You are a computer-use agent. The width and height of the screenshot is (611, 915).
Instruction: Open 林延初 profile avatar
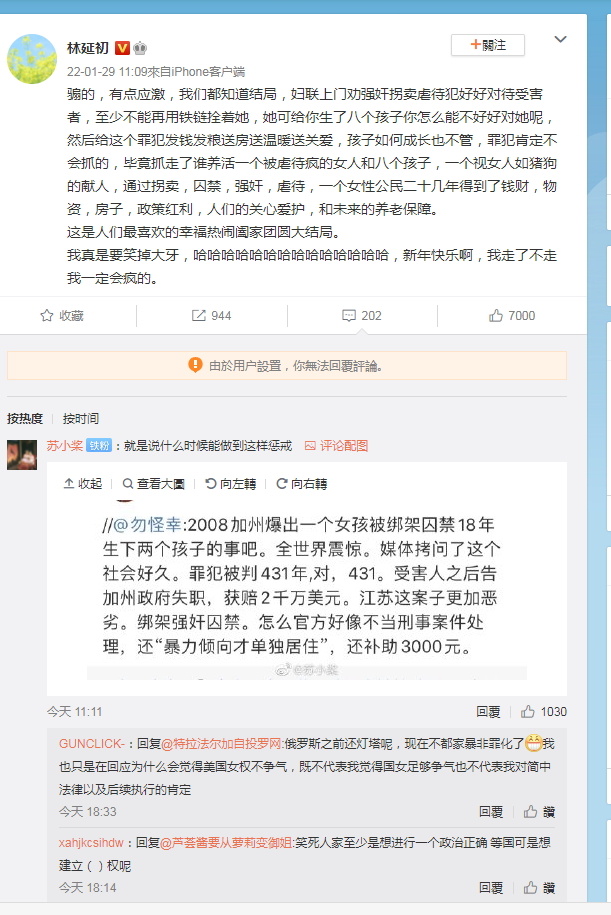[x=32, y=58]
